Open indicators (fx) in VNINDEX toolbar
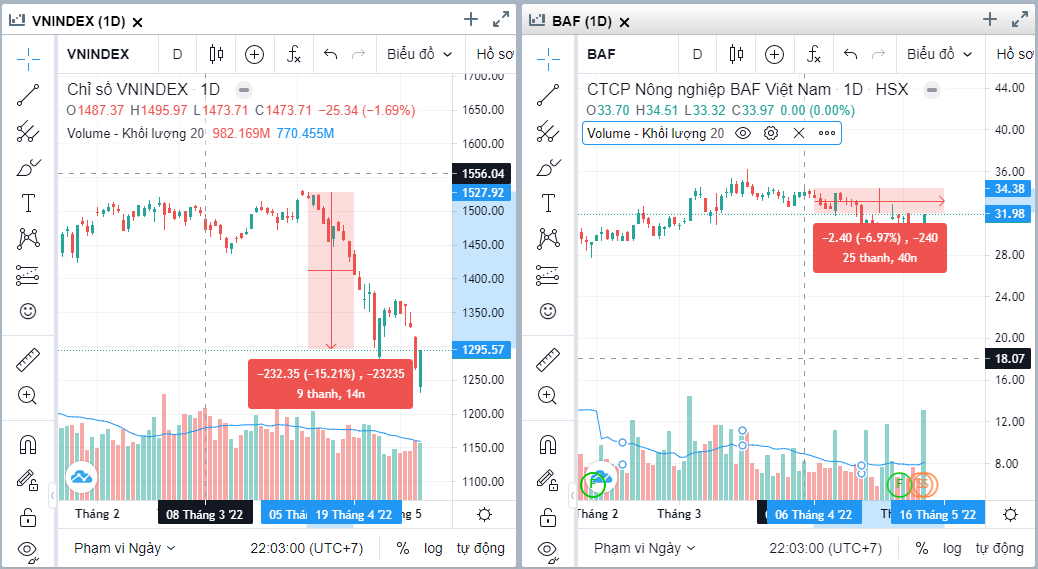 click(x=294, y=54)
